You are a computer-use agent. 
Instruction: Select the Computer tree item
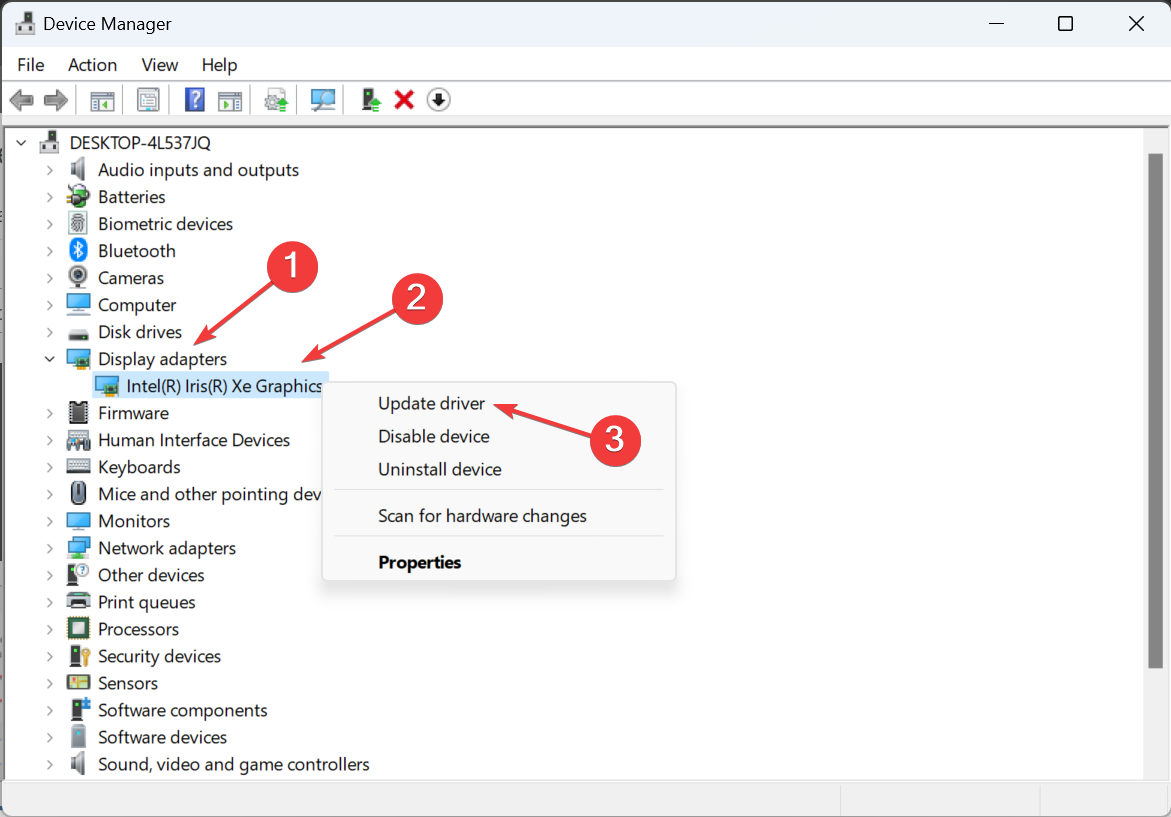(137, 305)
